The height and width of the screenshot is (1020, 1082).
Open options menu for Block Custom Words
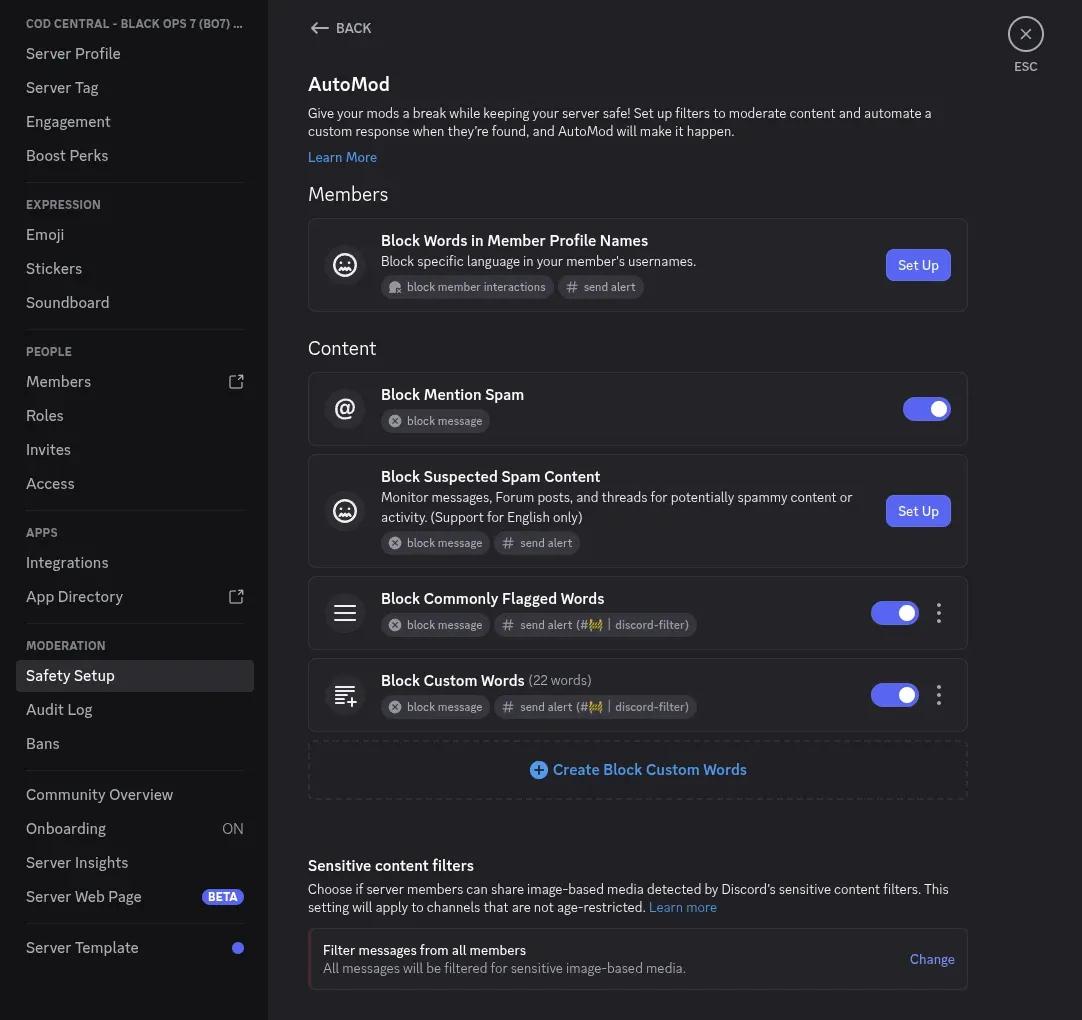click(938, 695)
